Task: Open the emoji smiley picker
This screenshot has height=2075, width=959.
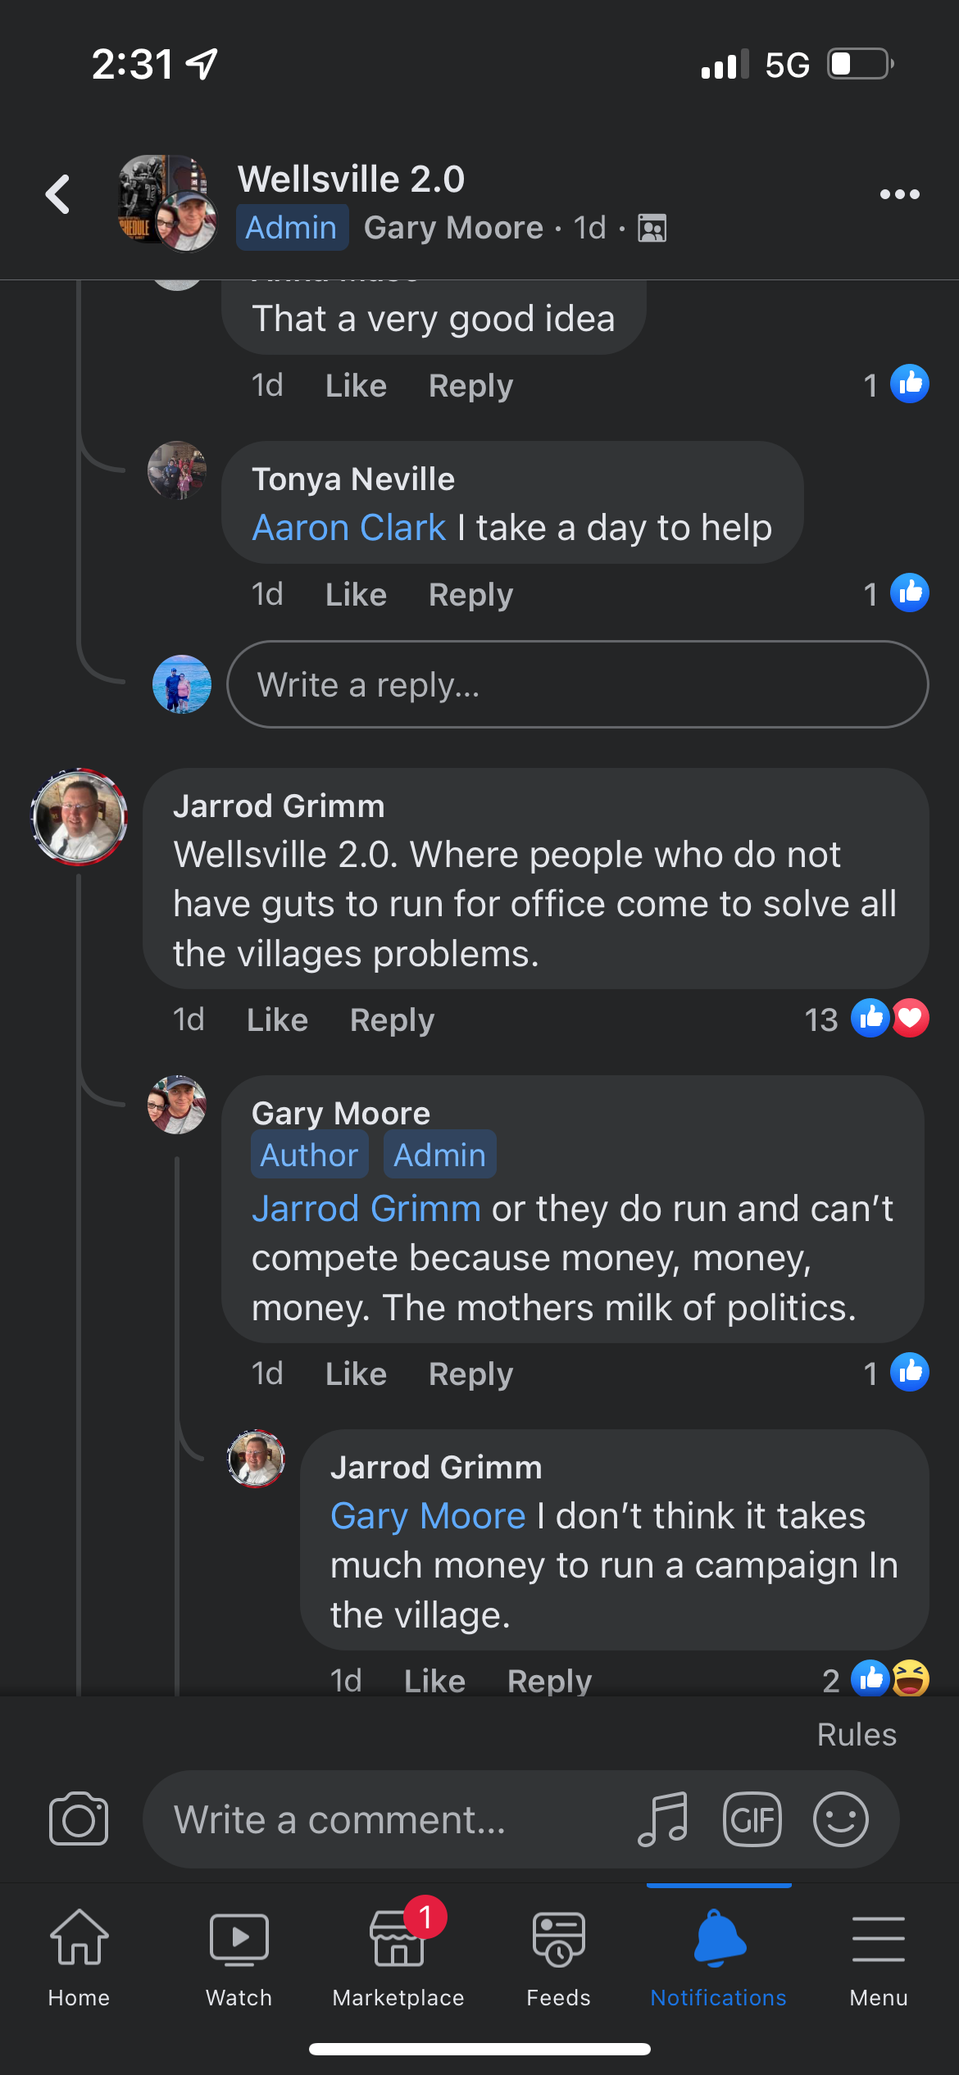Action: (841, 1819)
